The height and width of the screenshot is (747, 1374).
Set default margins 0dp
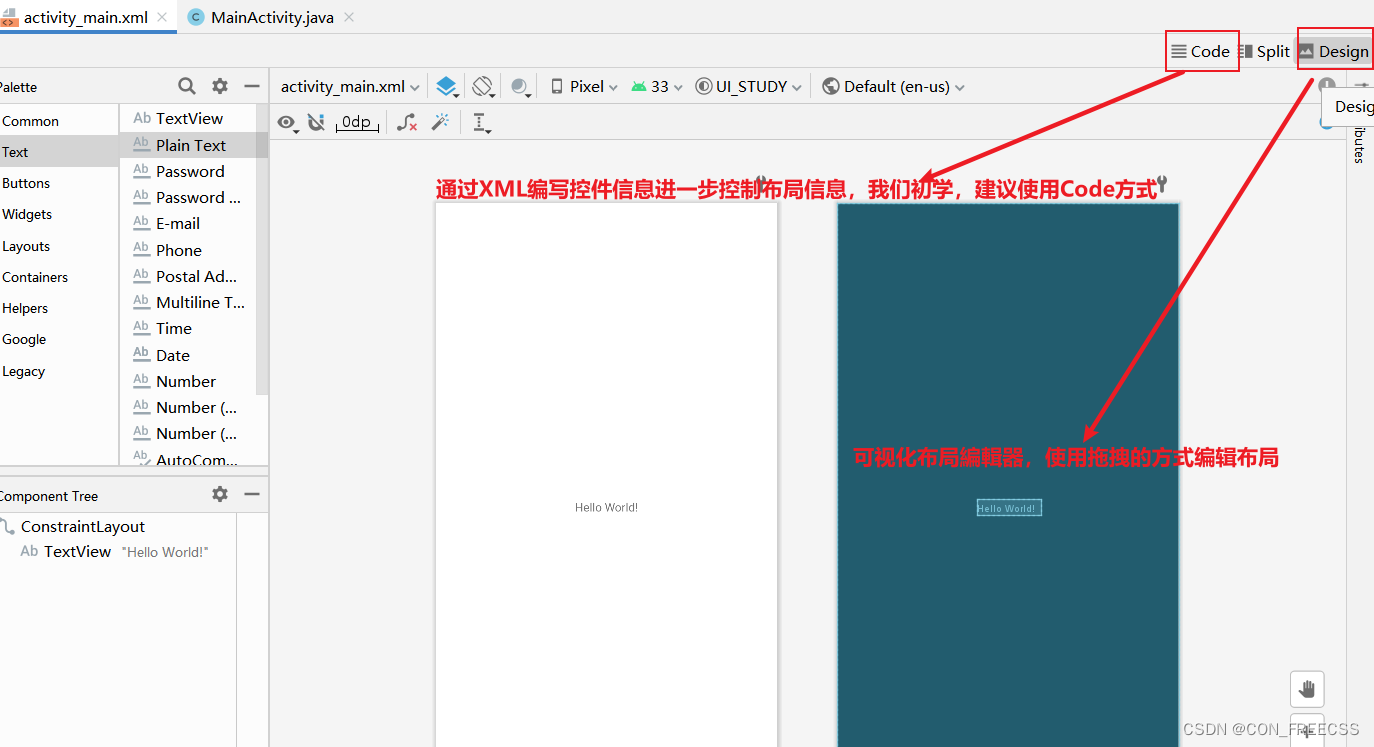[356, 123]
